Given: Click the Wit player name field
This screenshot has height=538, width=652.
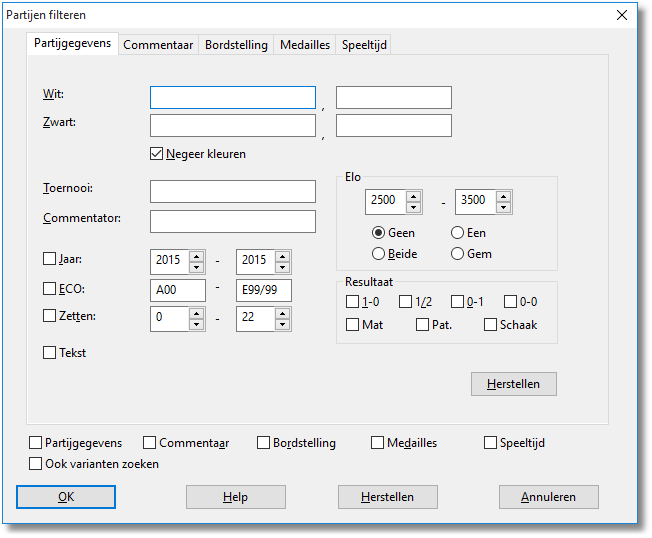Looking at the screenshot, I should (233, 97).
